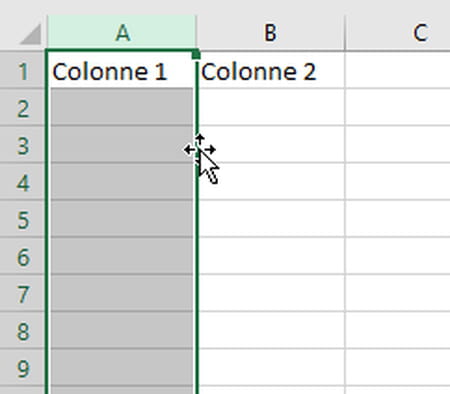Viewport: 450px width, 394px height.
Task: Select row 6 header
Action: (x=22, y=256)
